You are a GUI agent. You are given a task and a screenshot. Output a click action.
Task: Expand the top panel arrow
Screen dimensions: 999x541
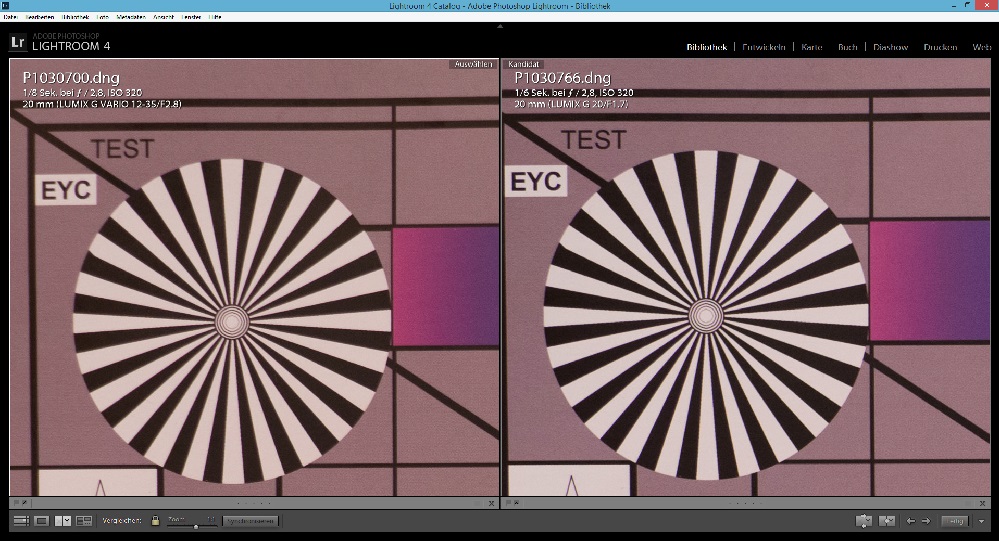click(x=499, y=25)
